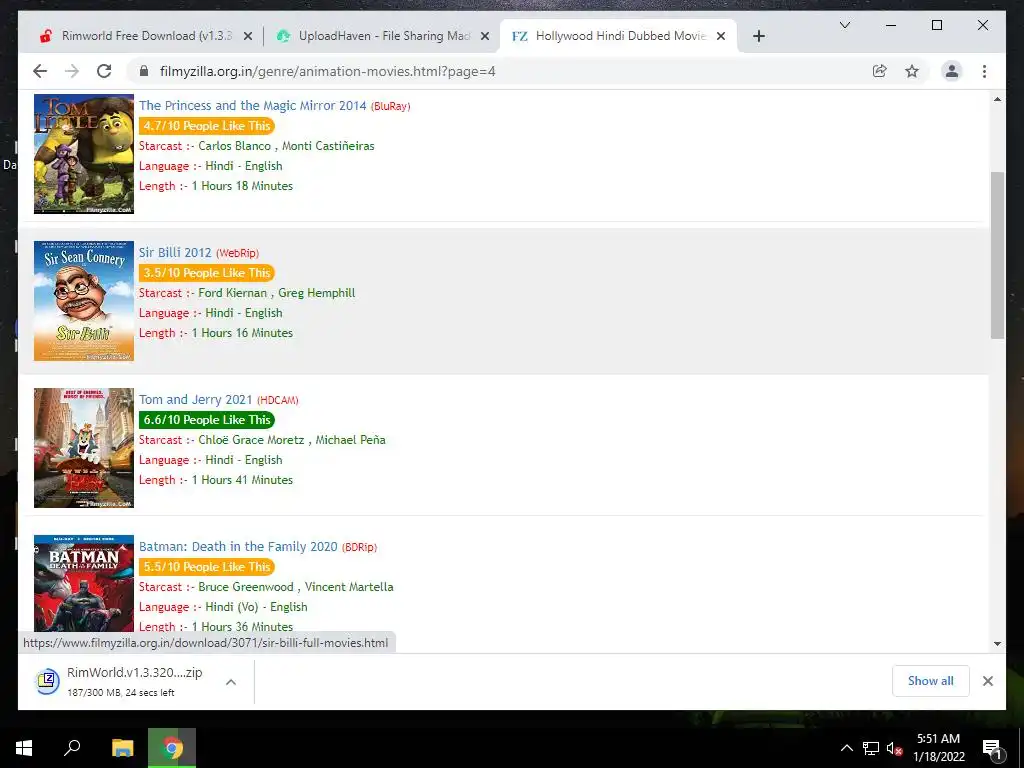Click the scrollbar up arrow
This screenshot has width=1024, height=768.
[x=997, y=99]
